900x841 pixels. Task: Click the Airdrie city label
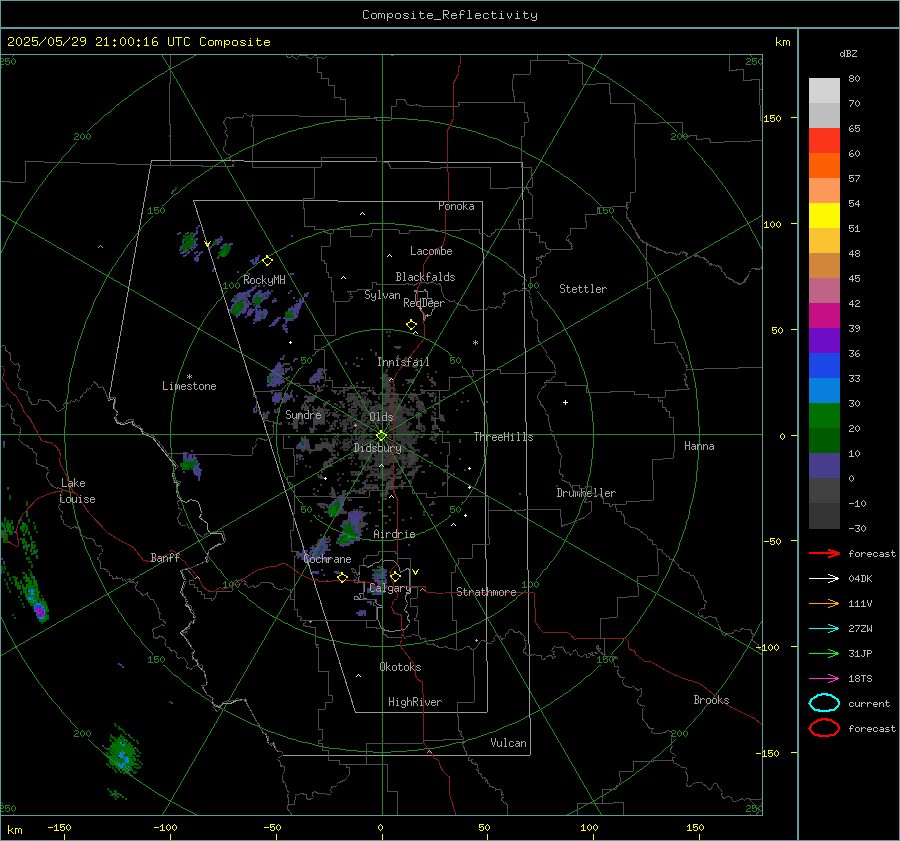(x=394, y=534)
